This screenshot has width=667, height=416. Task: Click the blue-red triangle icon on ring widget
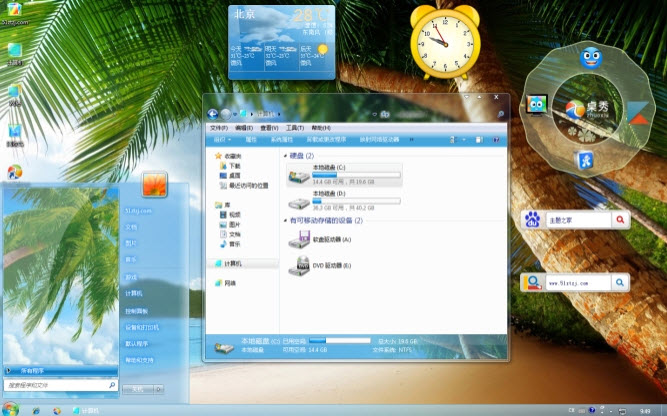click(638, 113)
